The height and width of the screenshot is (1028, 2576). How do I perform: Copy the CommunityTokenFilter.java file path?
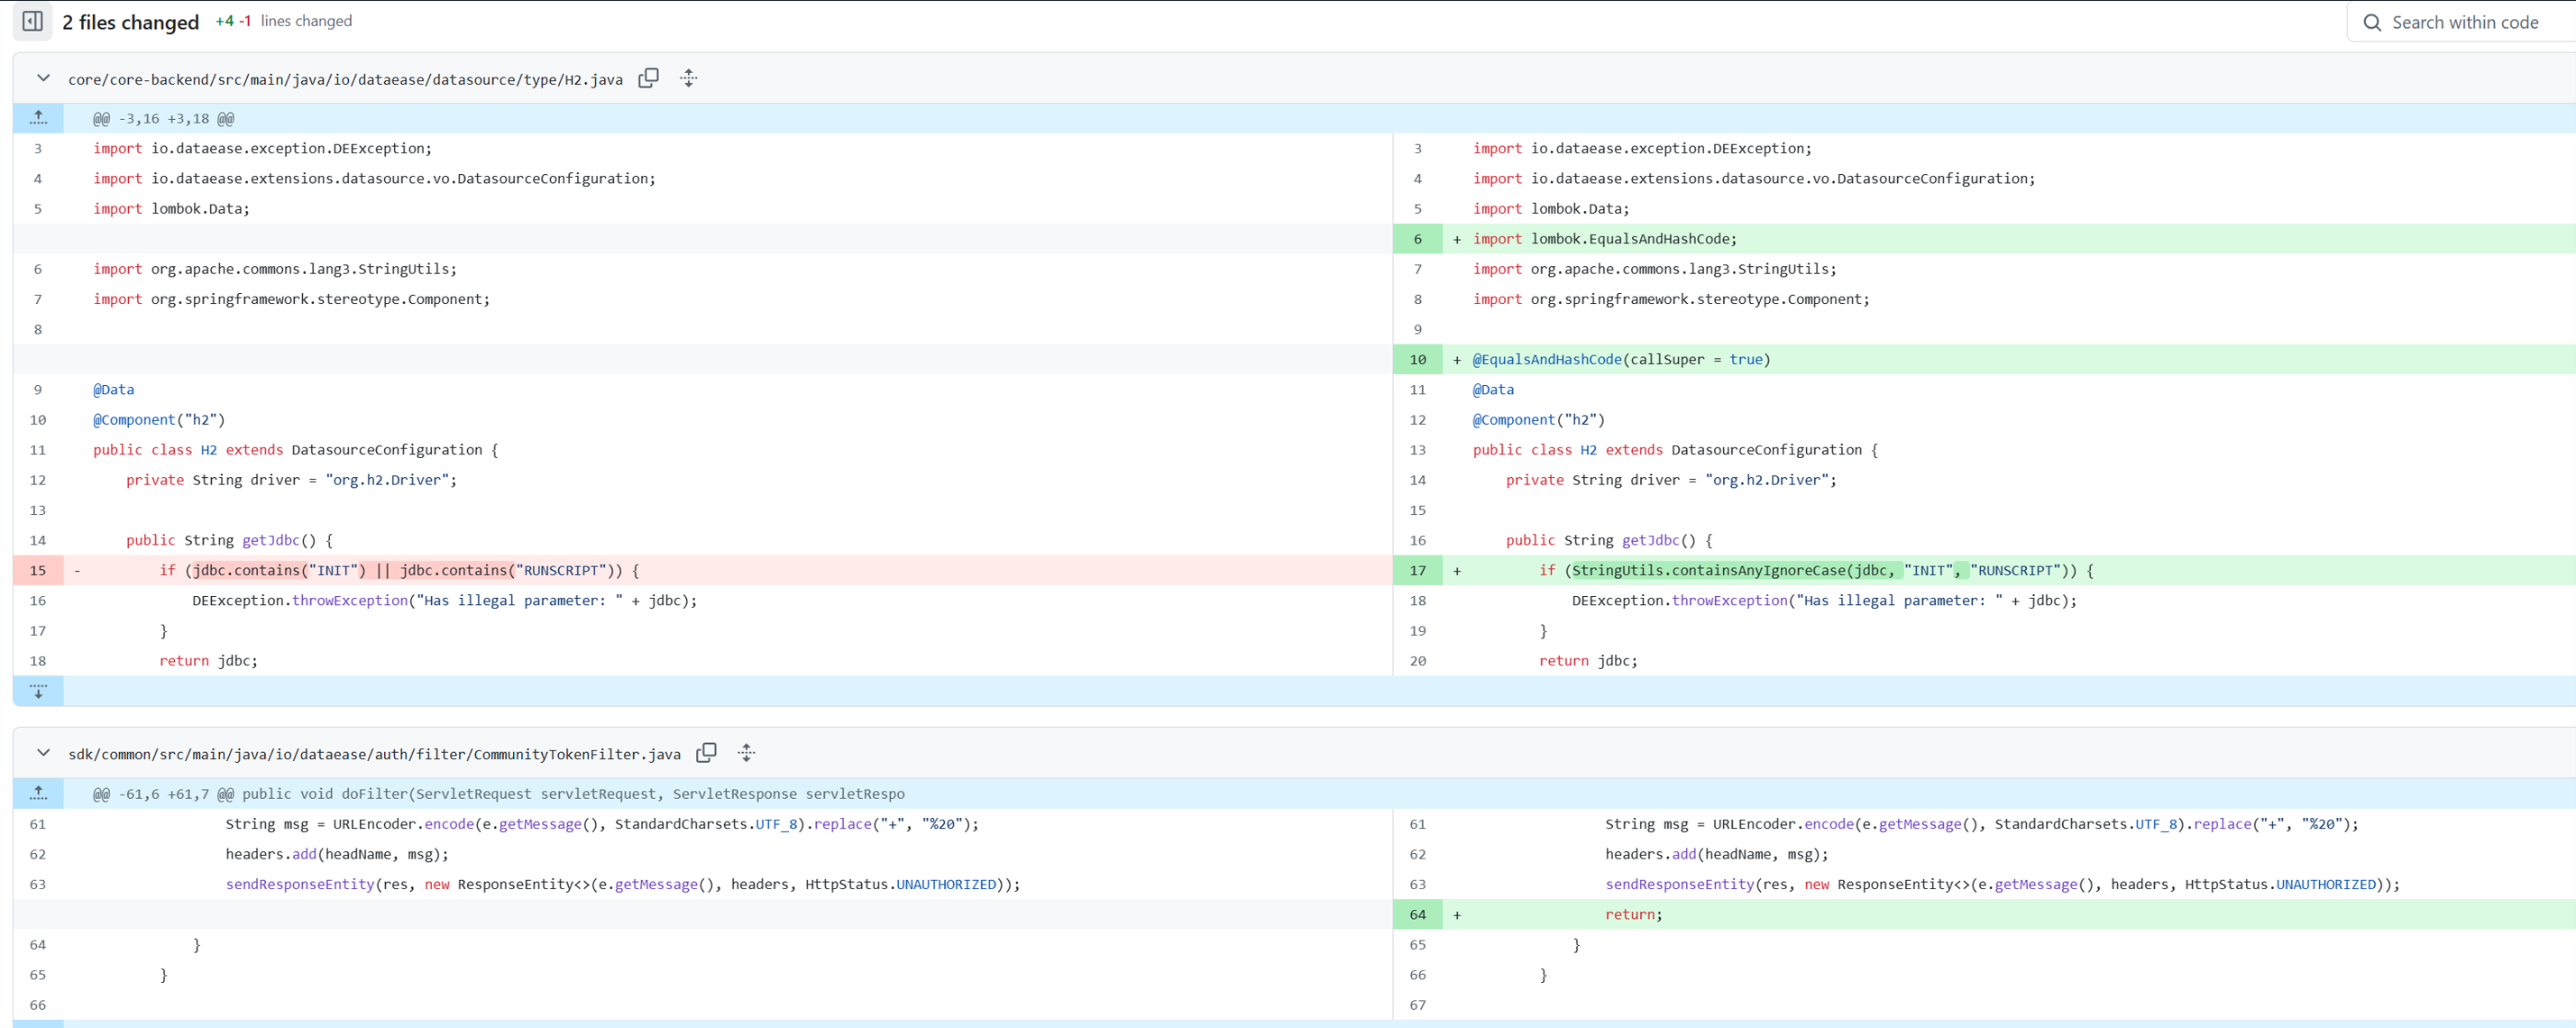(x=706, y=753)
